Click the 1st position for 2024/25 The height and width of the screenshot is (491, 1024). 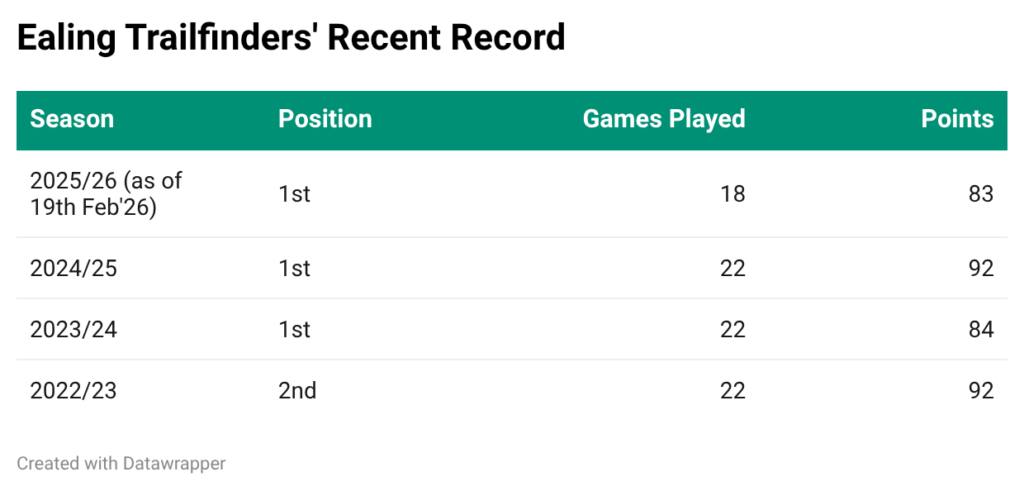294,268
